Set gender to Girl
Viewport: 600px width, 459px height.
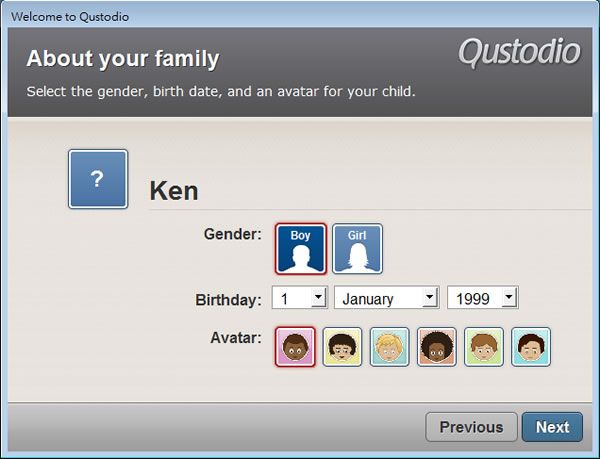tap(357, 248)
